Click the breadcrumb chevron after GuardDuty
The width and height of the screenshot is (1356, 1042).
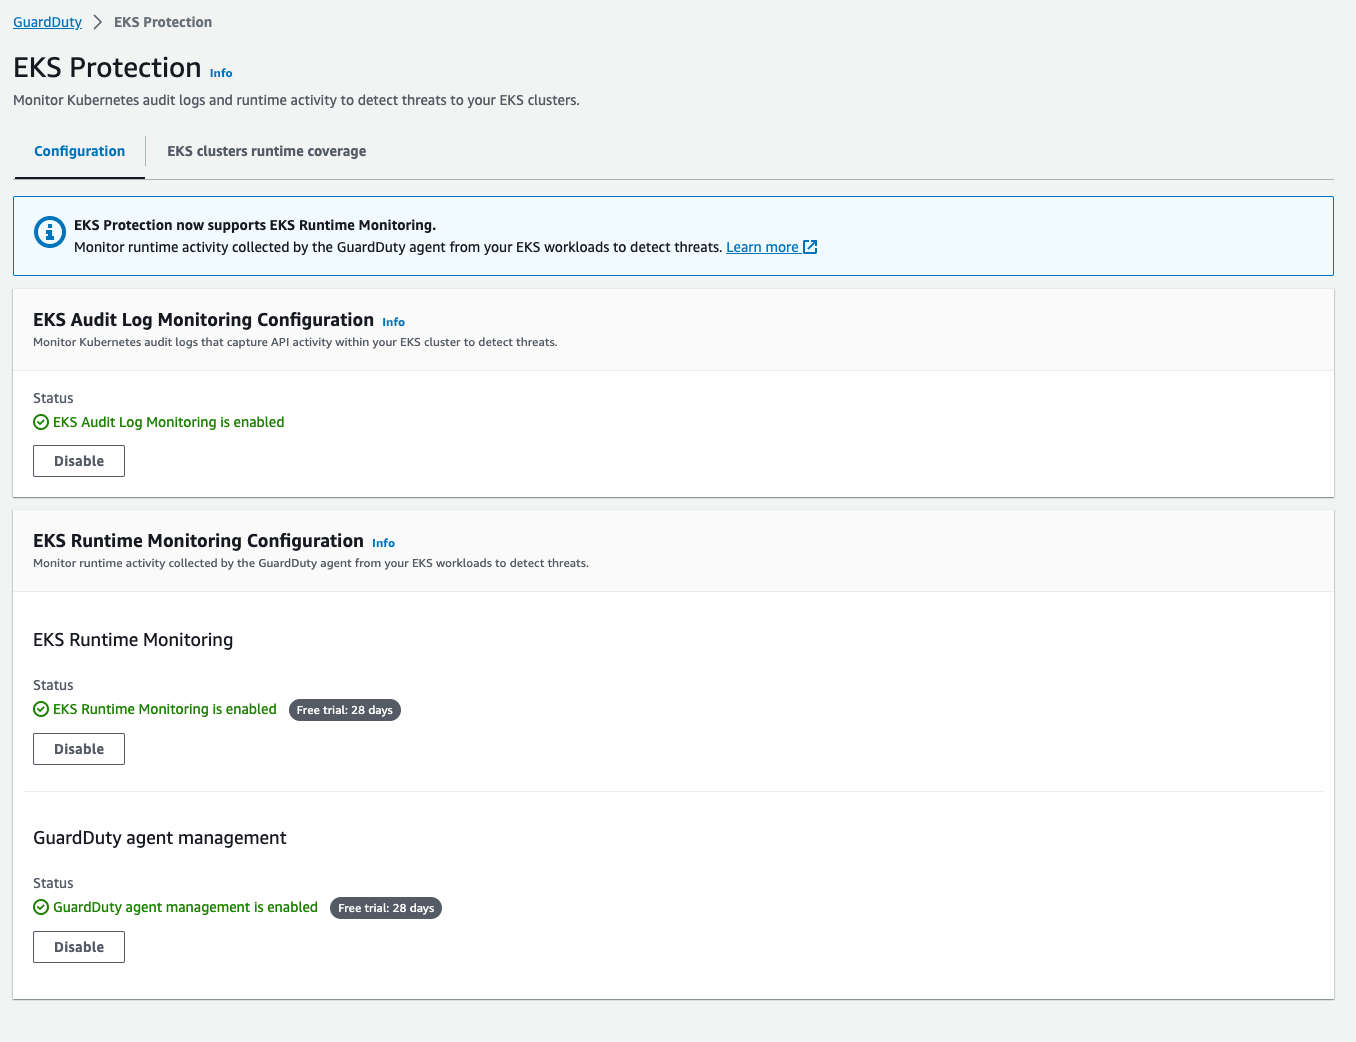click(x=98, y=22)
